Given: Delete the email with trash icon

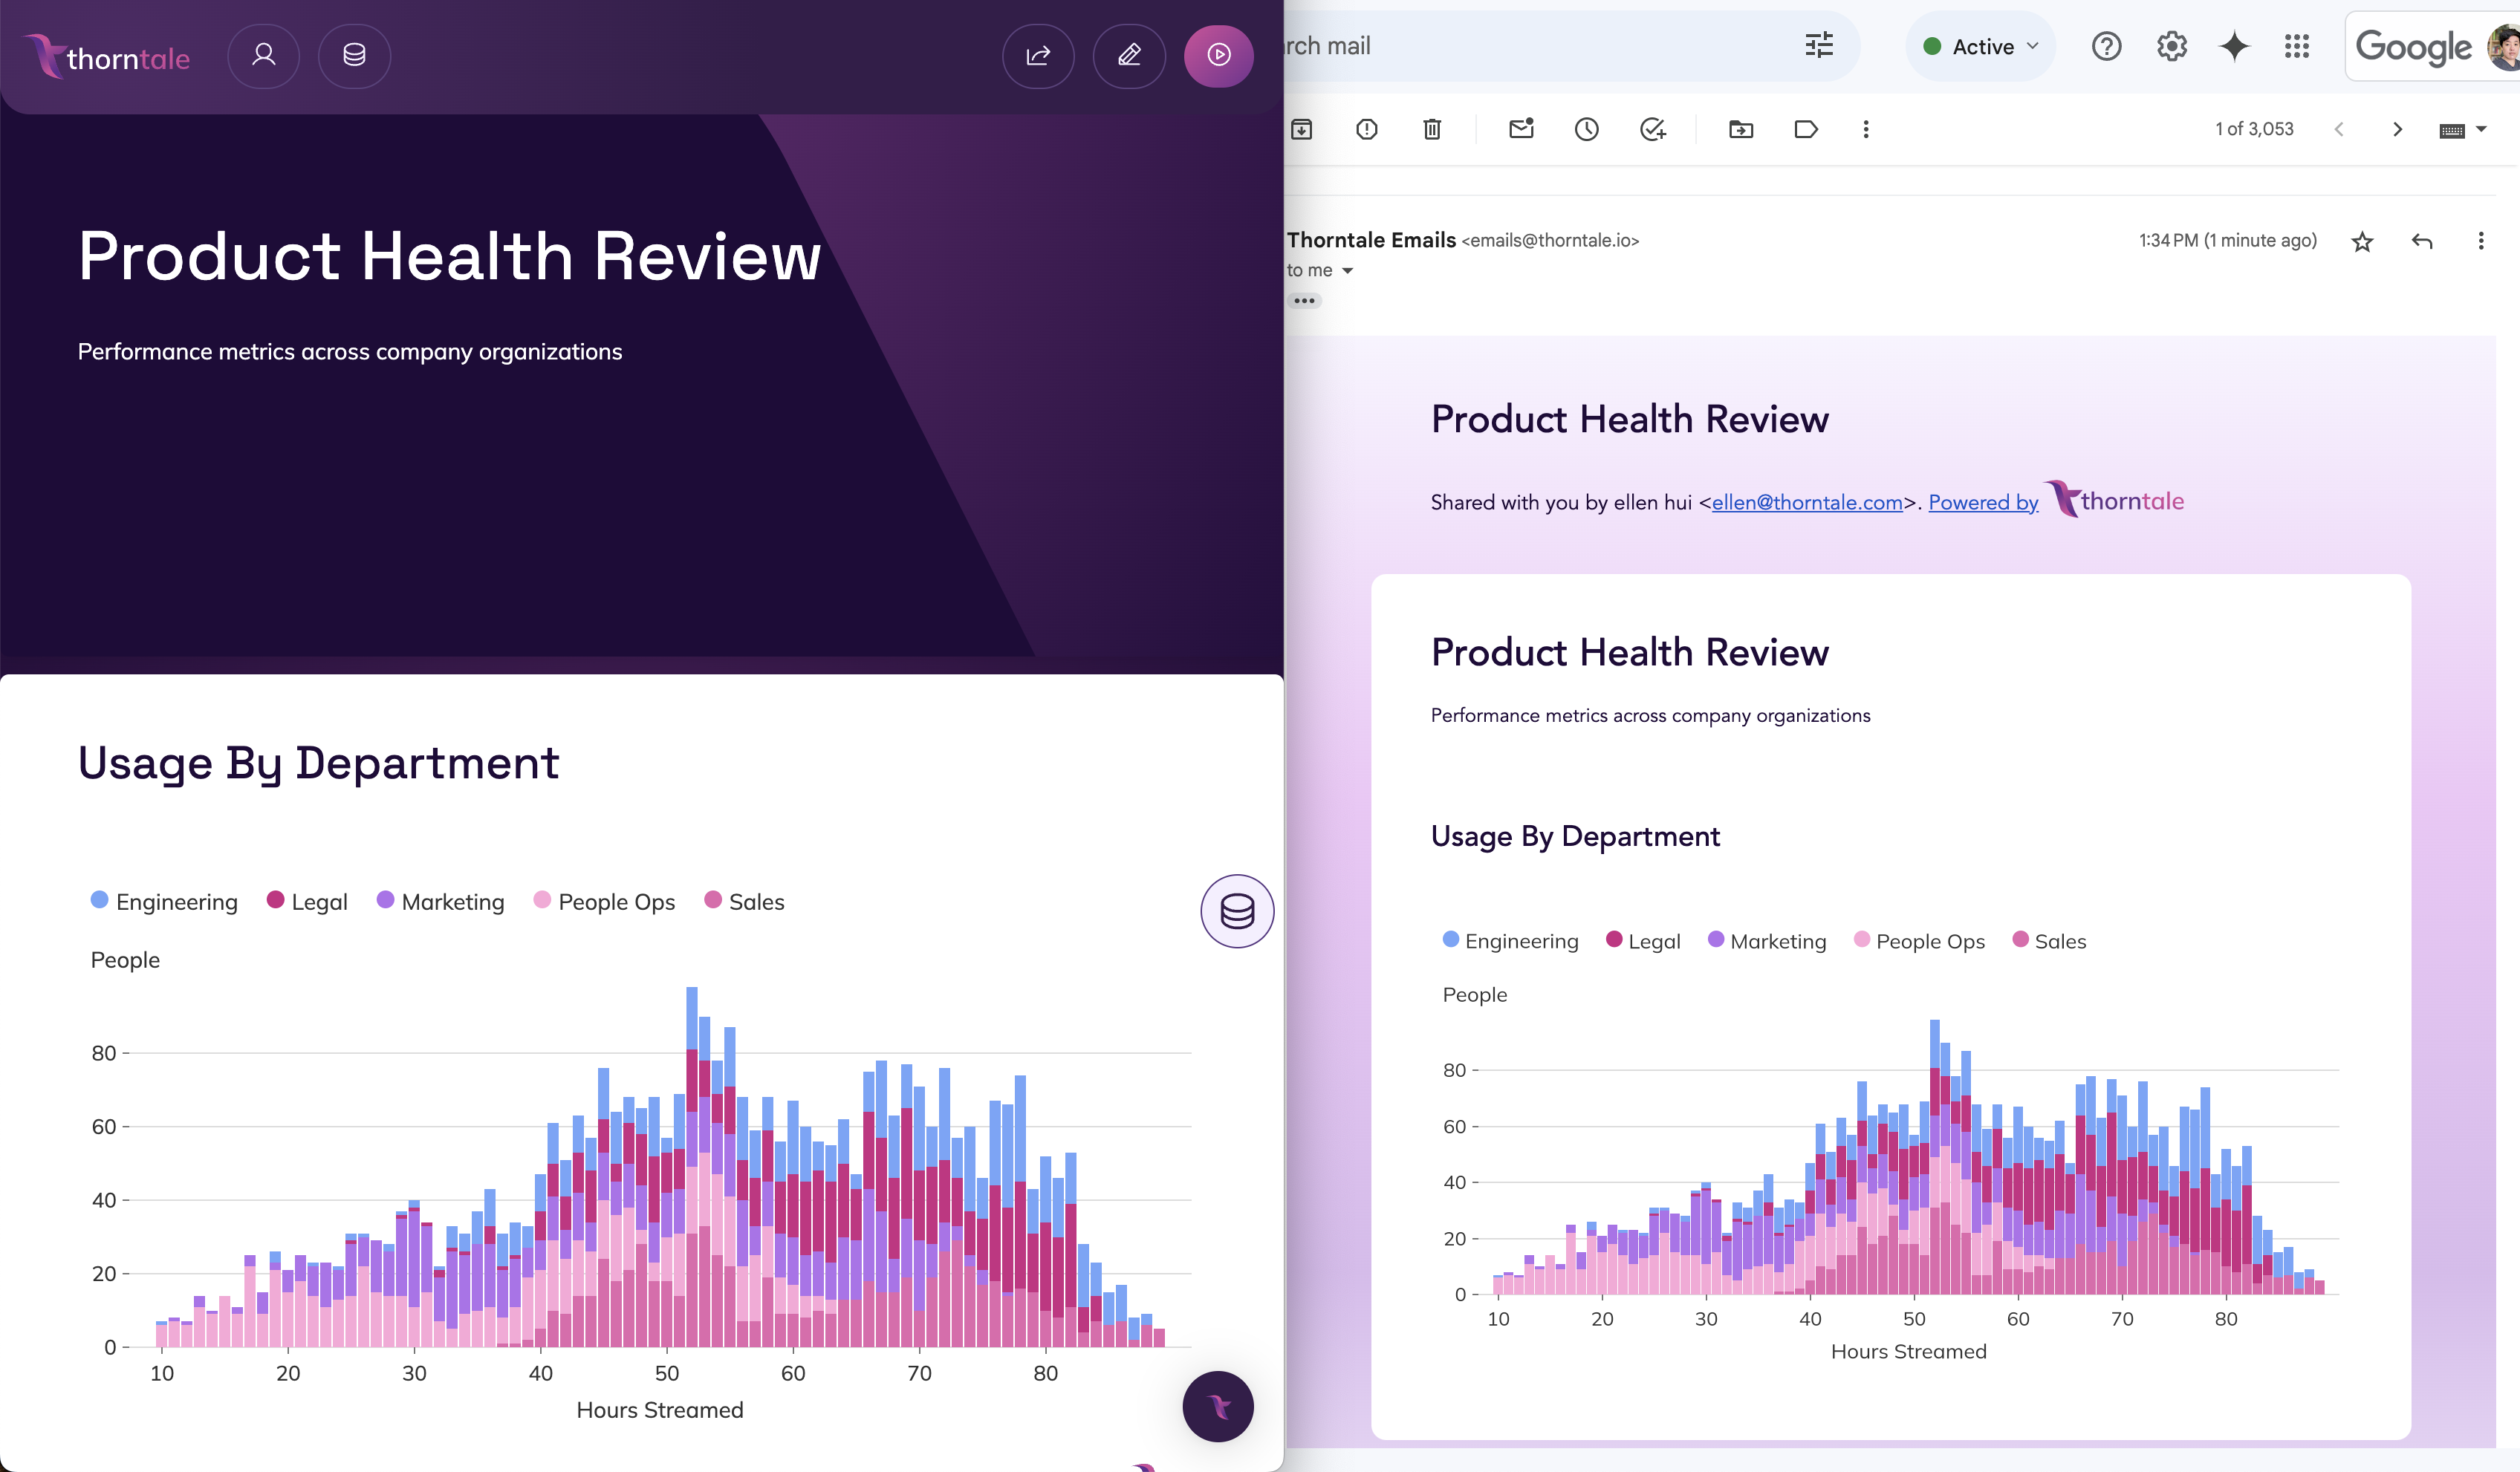Looking at the screenshot, I should [1432, 129].
